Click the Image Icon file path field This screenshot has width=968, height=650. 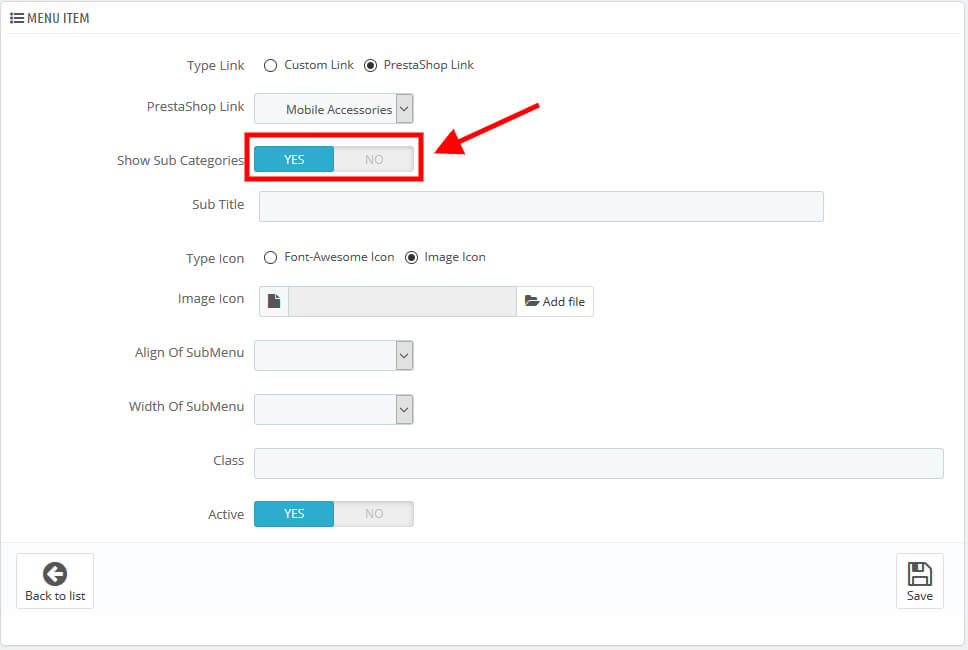click(x=402, y=301)
